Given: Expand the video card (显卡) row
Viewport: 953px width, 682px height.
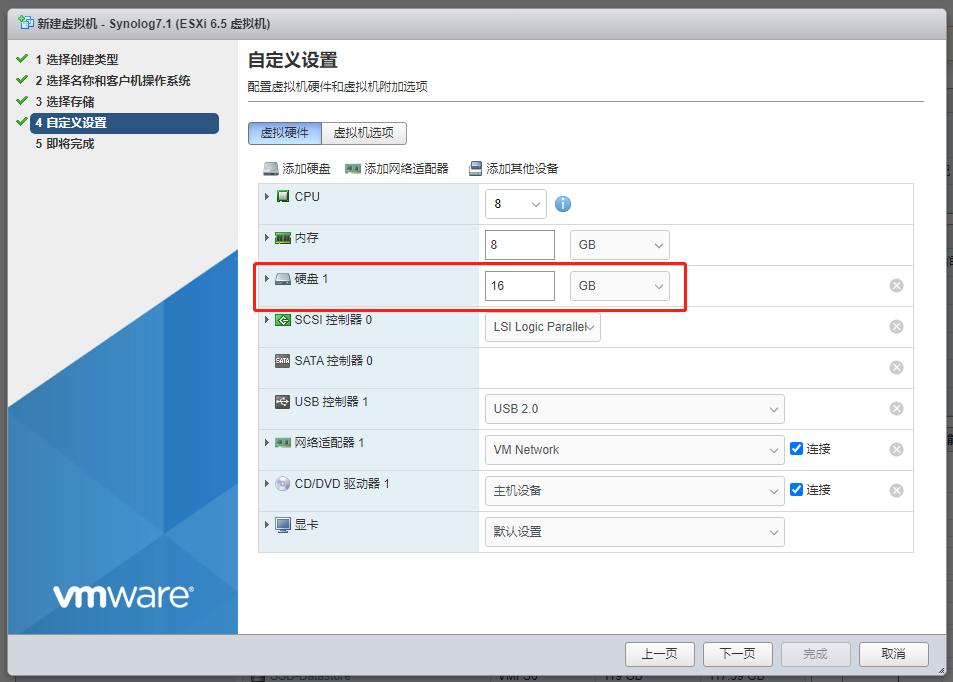Looking at the screenshot, I should (x=267, y=525).
